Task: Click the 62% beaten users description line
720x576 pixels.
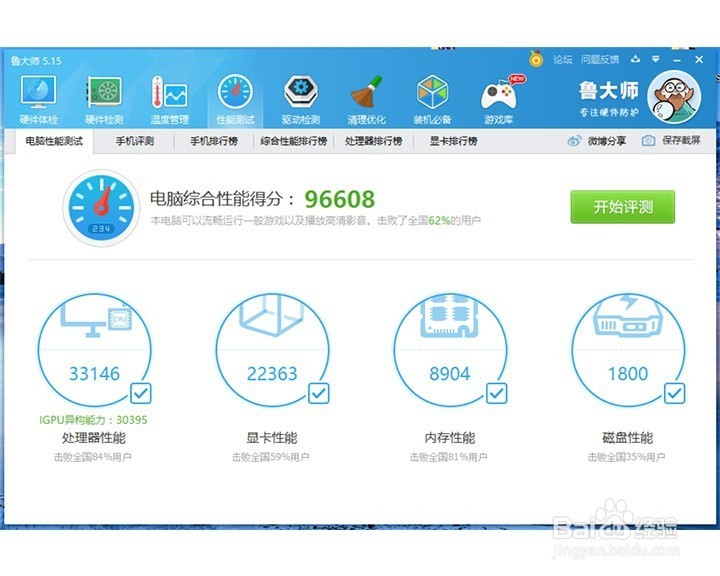Action: tap(315, 220)
